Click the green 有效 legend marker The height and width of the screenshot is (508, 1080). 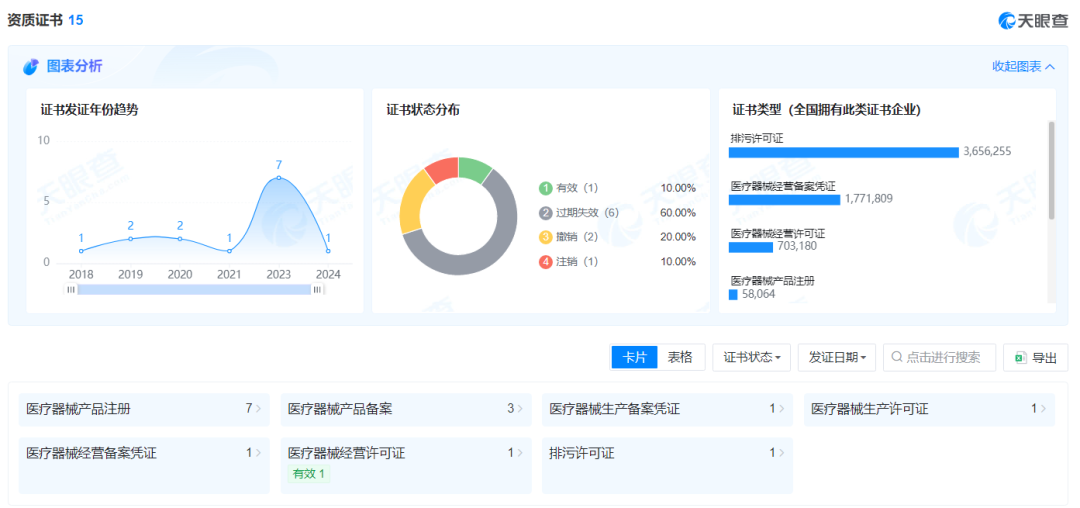coord(545,188)
